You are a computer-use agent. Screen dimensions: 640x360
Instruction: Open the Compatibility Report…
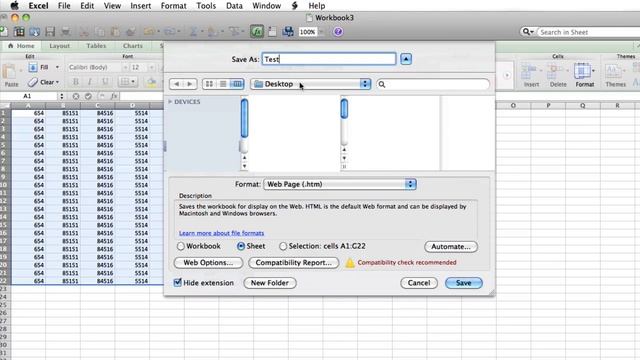point(293,262)
